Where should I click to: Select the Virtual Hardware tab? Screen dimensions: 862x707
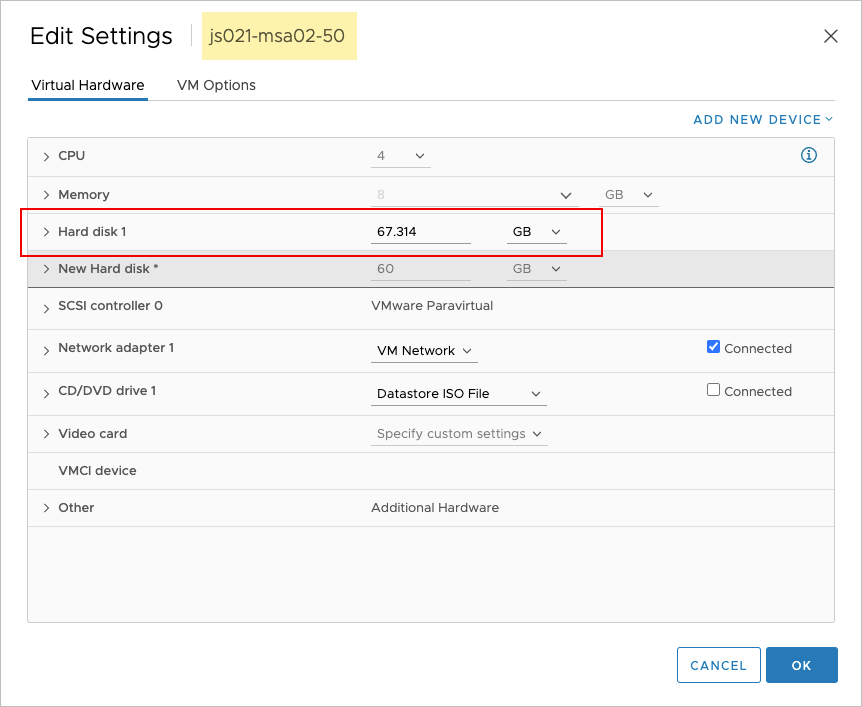coord(88,85)
